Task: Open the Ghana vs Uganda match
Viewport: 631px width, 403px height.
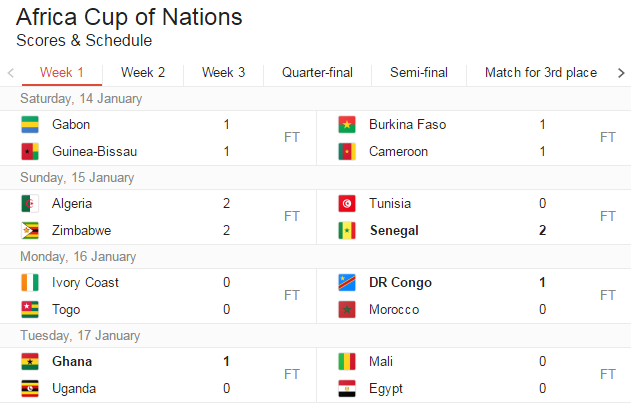Action: [158, 375]
